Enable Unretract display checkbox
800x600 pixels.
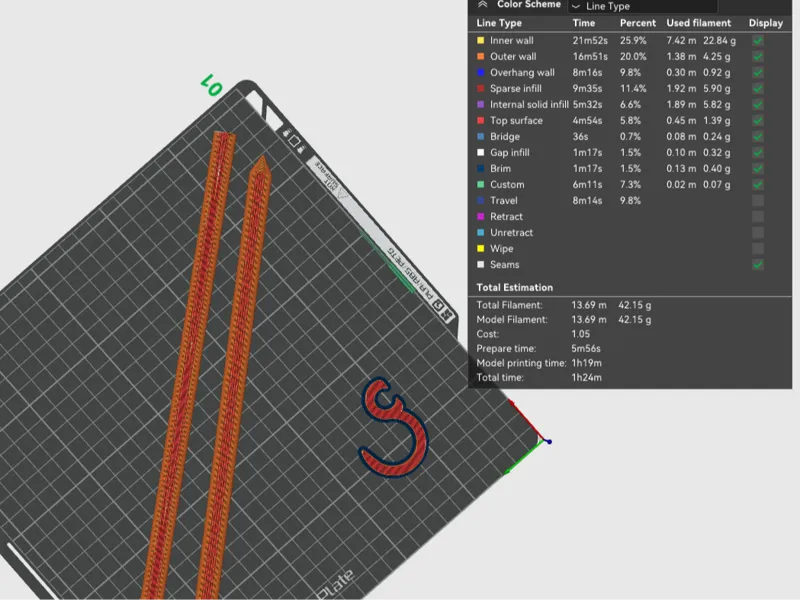(758, 233)
